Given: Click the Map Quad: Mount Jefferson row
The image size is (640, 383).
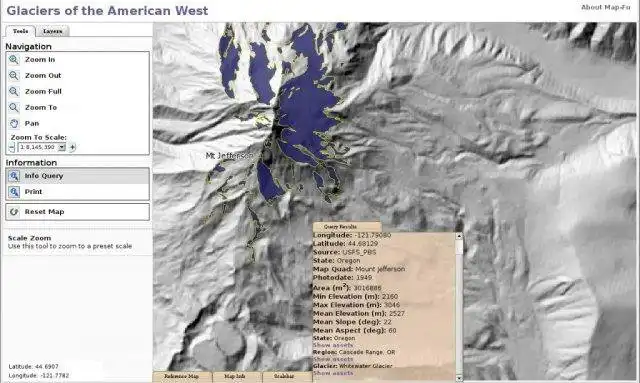Looking at the screenshot, I should tap(359, 269).
